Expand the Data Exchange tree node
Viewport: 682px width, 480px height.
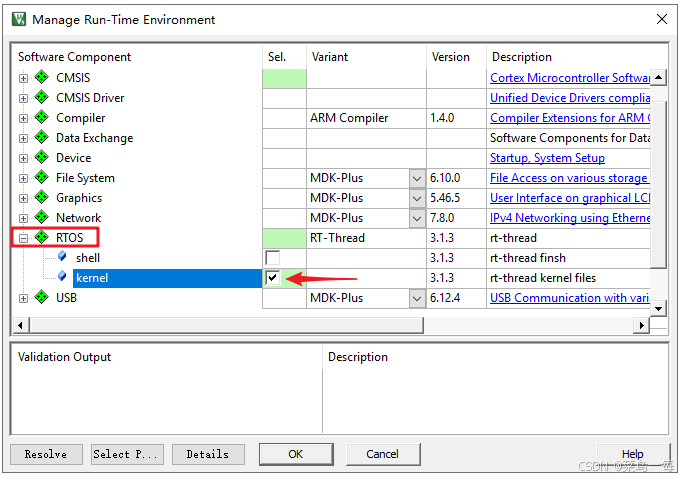pos(23,138)
